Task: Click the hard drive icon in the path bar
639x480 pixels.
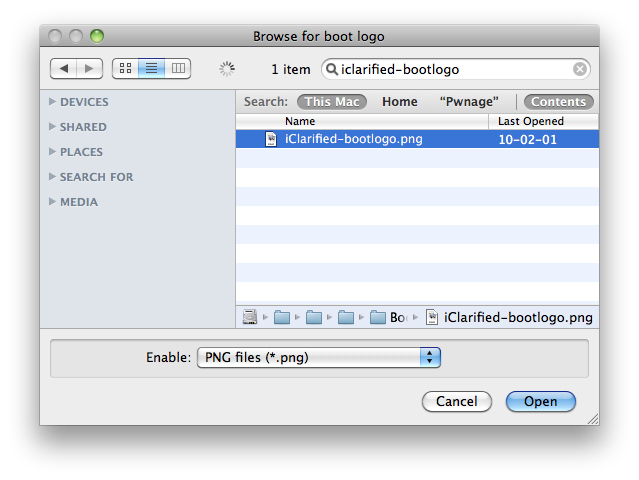Action: (250, 317)
